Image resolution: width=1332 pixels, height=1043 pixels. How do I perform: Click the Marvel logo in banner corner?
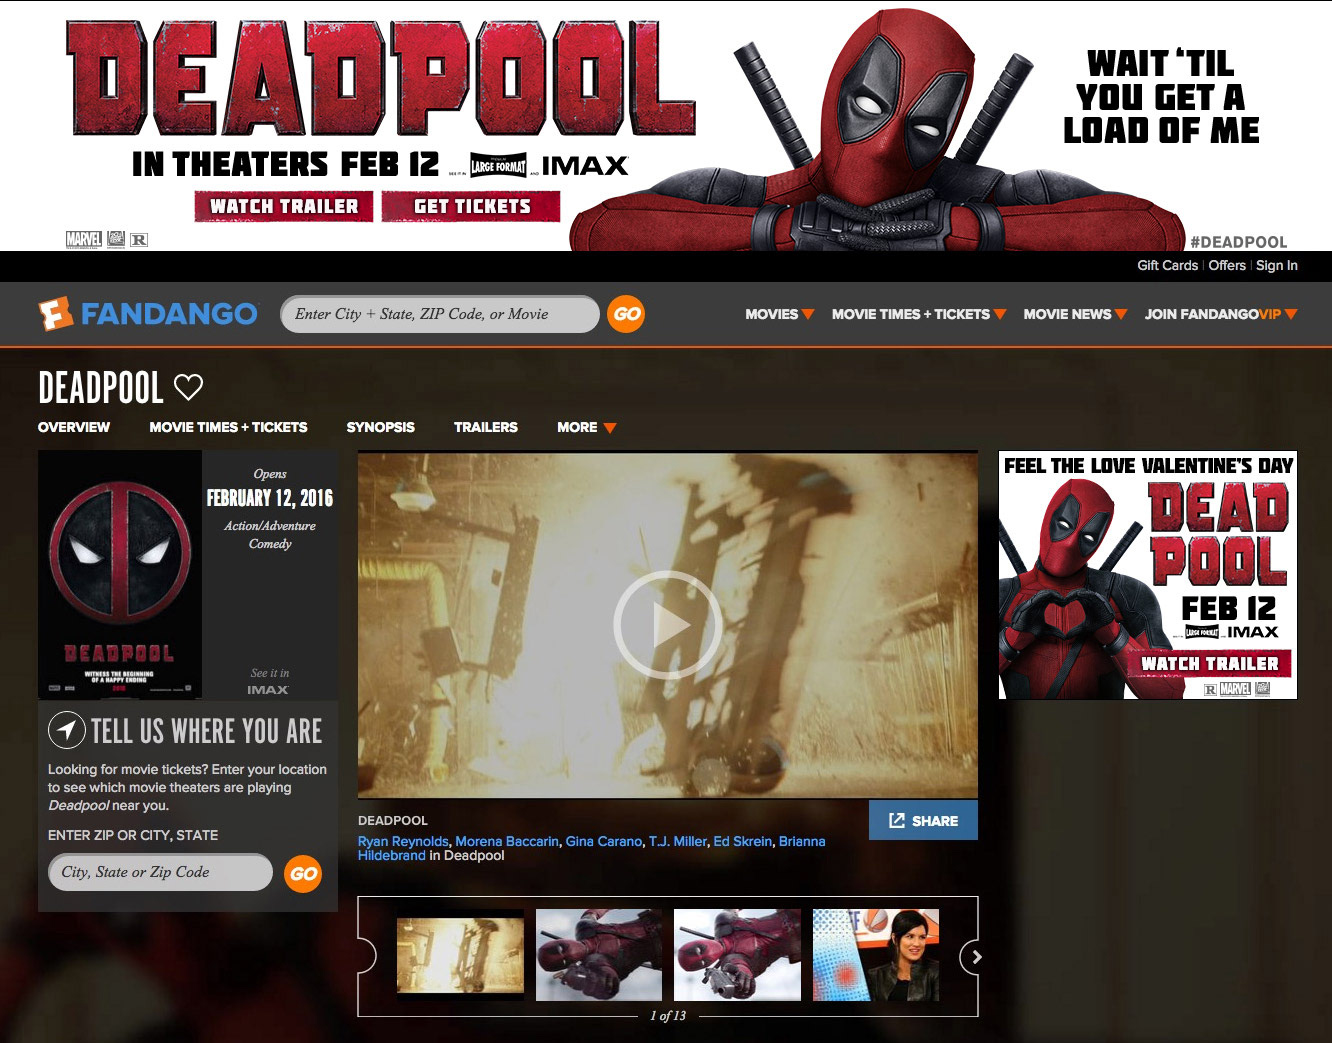click(x=83, y=239)
